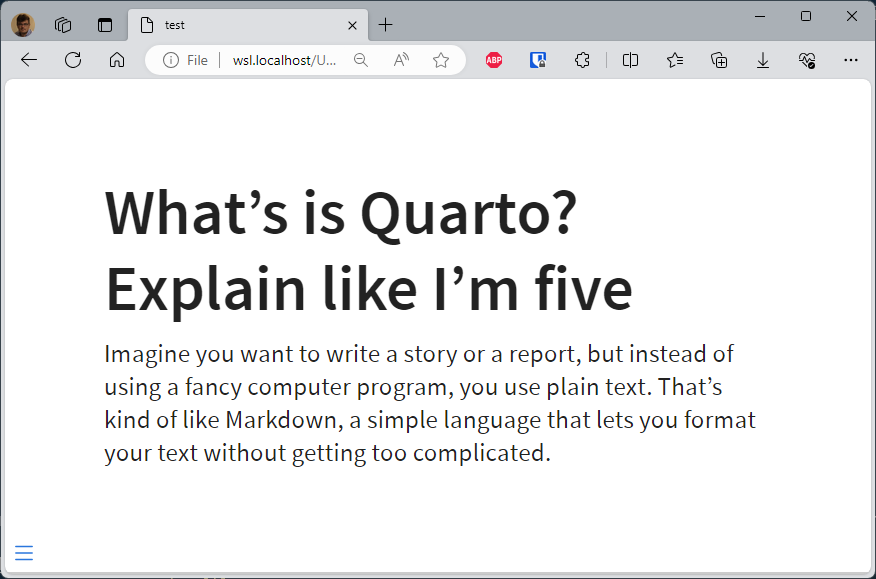Open the zoom out magnifier in address bar
The image size is (876, 579).
point(361,60)
